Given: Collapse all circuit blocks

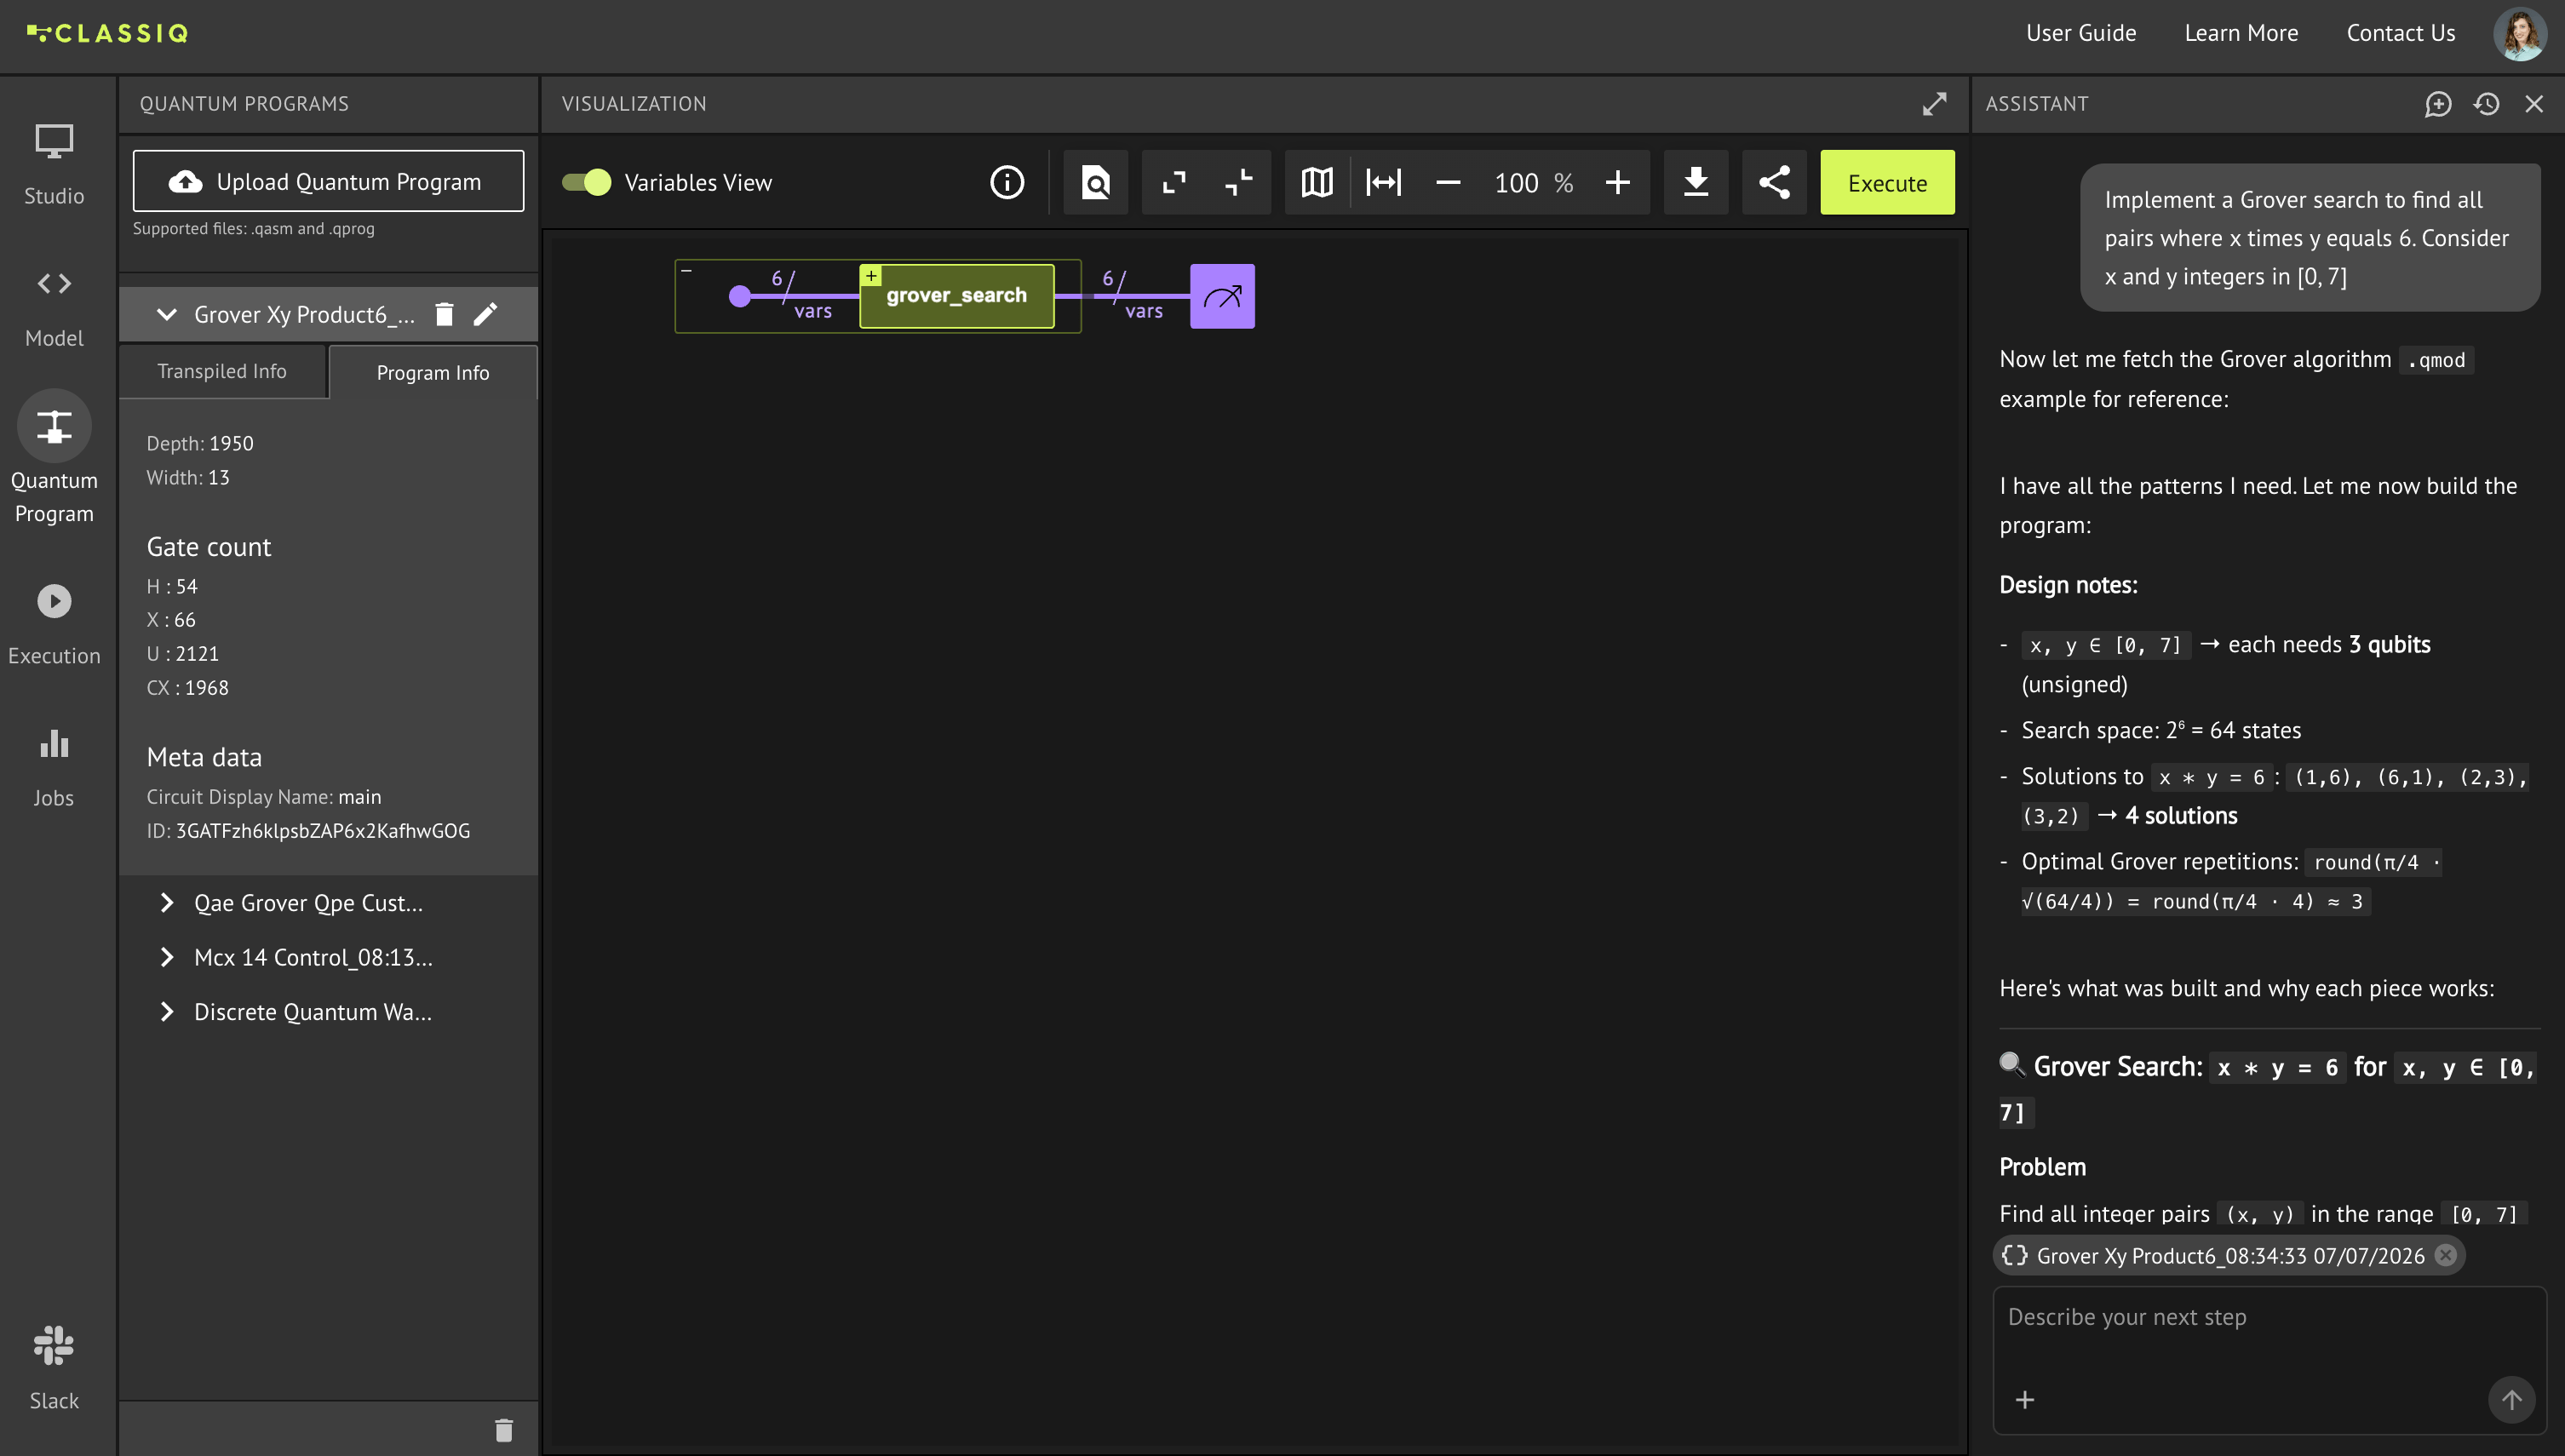Looking at the screenshot, I should coord(1238,182).
